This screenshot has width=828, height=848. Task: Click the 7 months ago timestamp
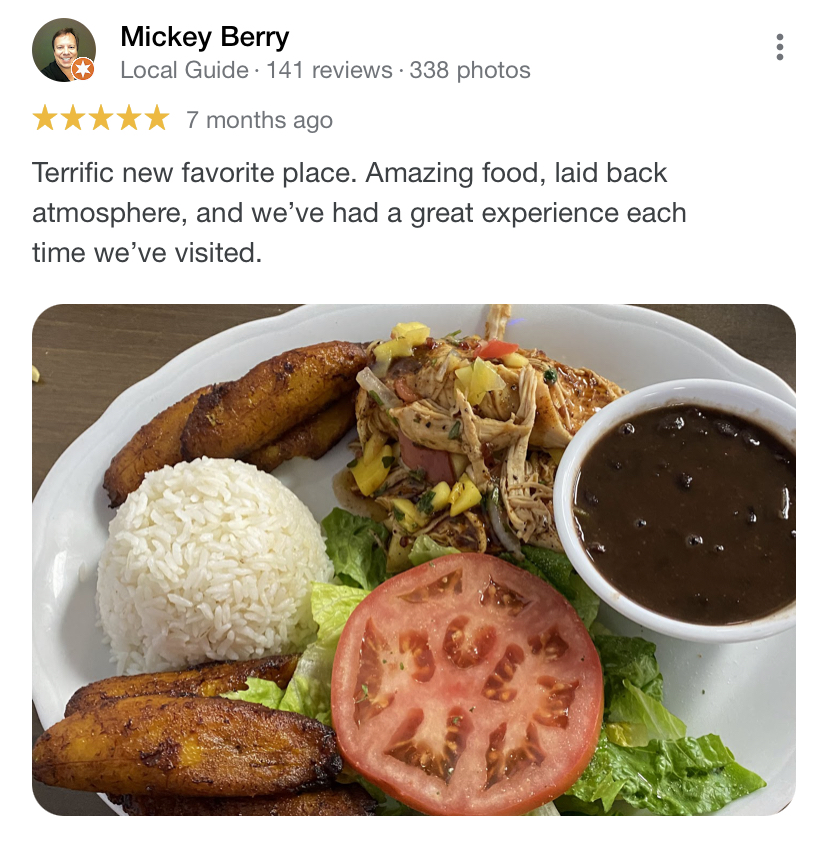[x=259, y=120]
